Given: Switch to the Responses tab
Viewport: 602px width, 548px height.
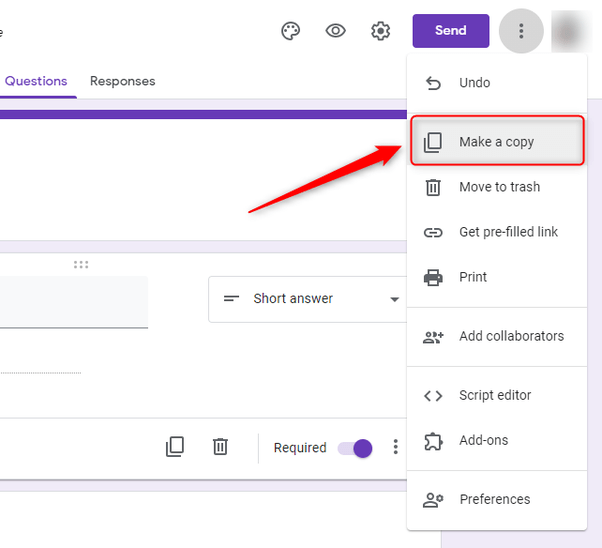Looking at the screenshot, I should [122, 81].
